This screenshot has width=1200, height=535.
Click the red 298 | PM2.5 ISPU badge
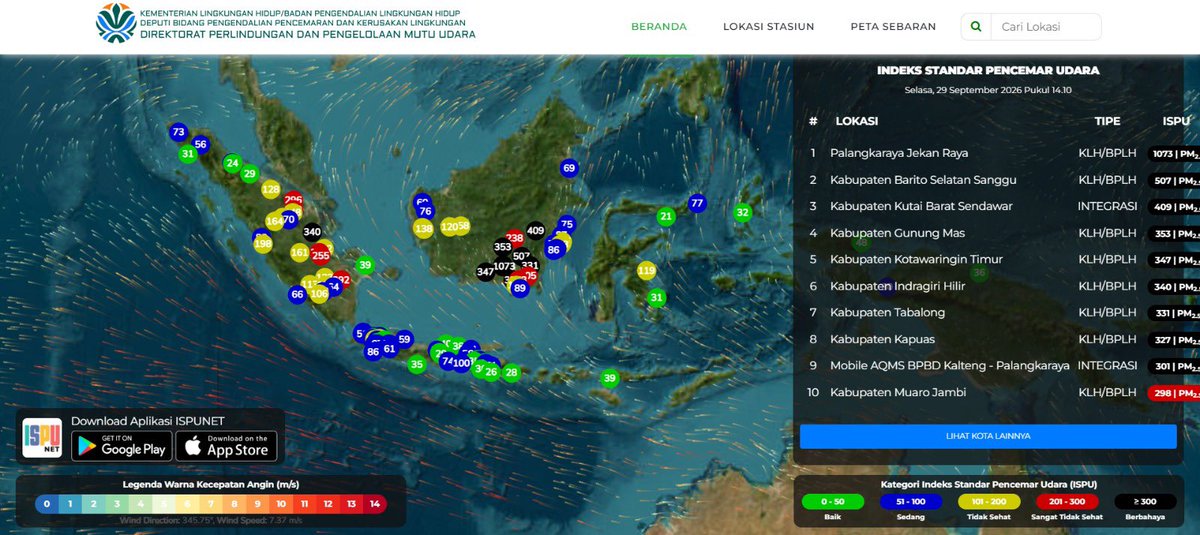pyautogui.click(x=1174, y=393)
